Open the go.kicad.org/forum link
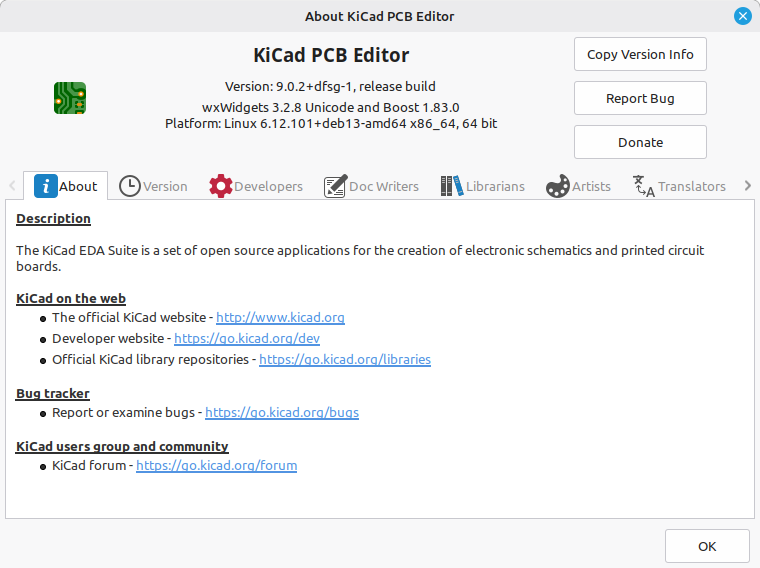 coord(216,466)
